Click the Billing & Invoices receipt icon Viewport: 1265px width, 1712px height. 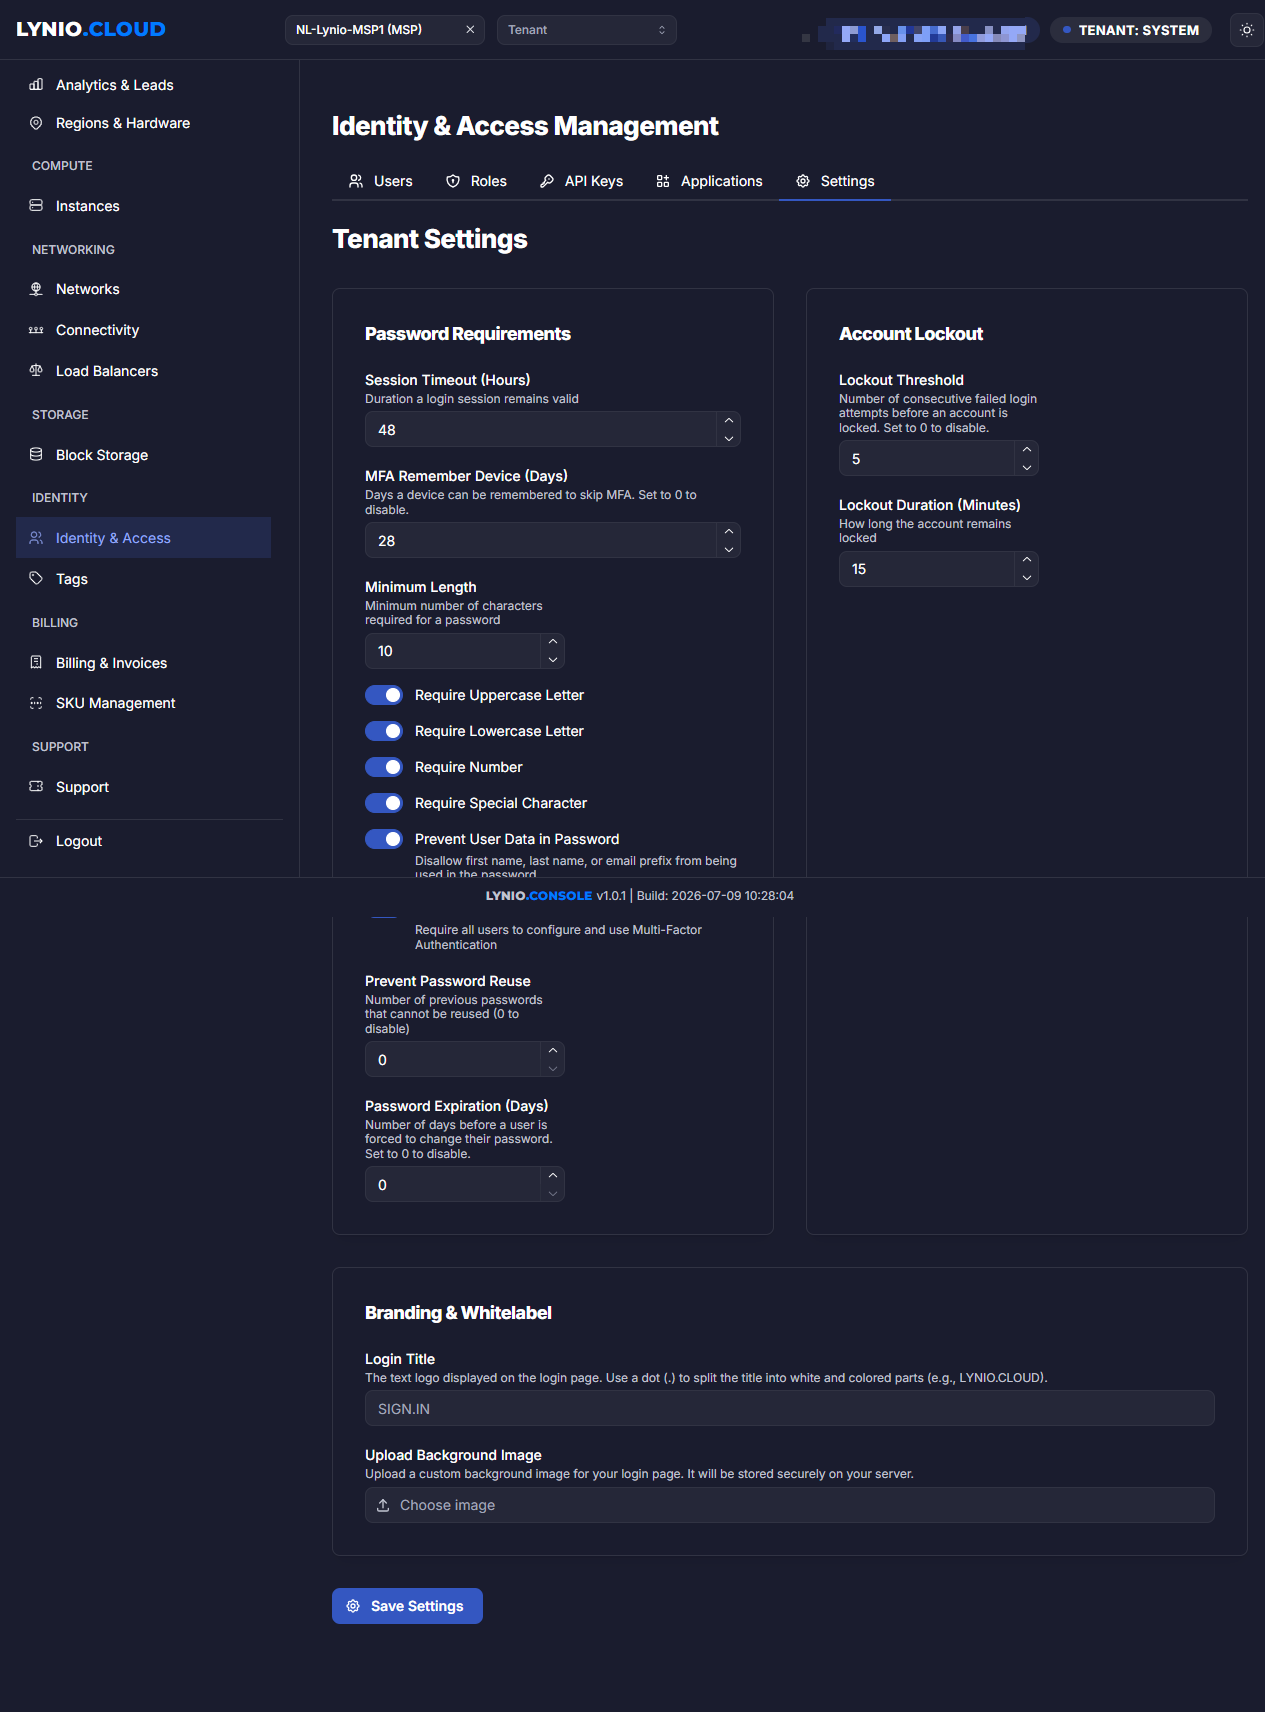pos(36,662)
